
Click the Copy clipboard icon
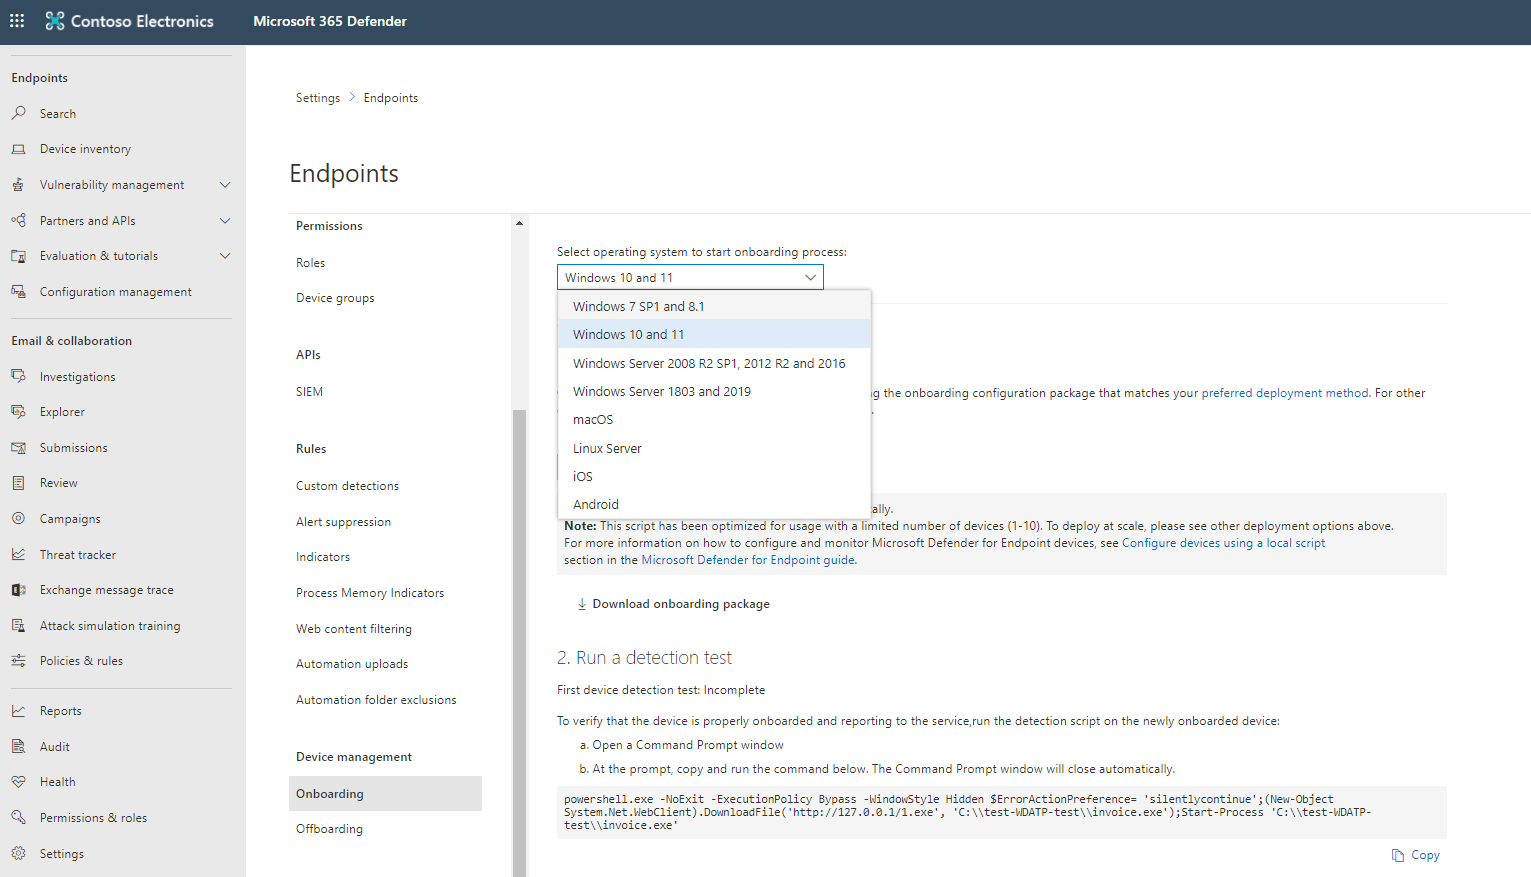(x=1398, y=855)
